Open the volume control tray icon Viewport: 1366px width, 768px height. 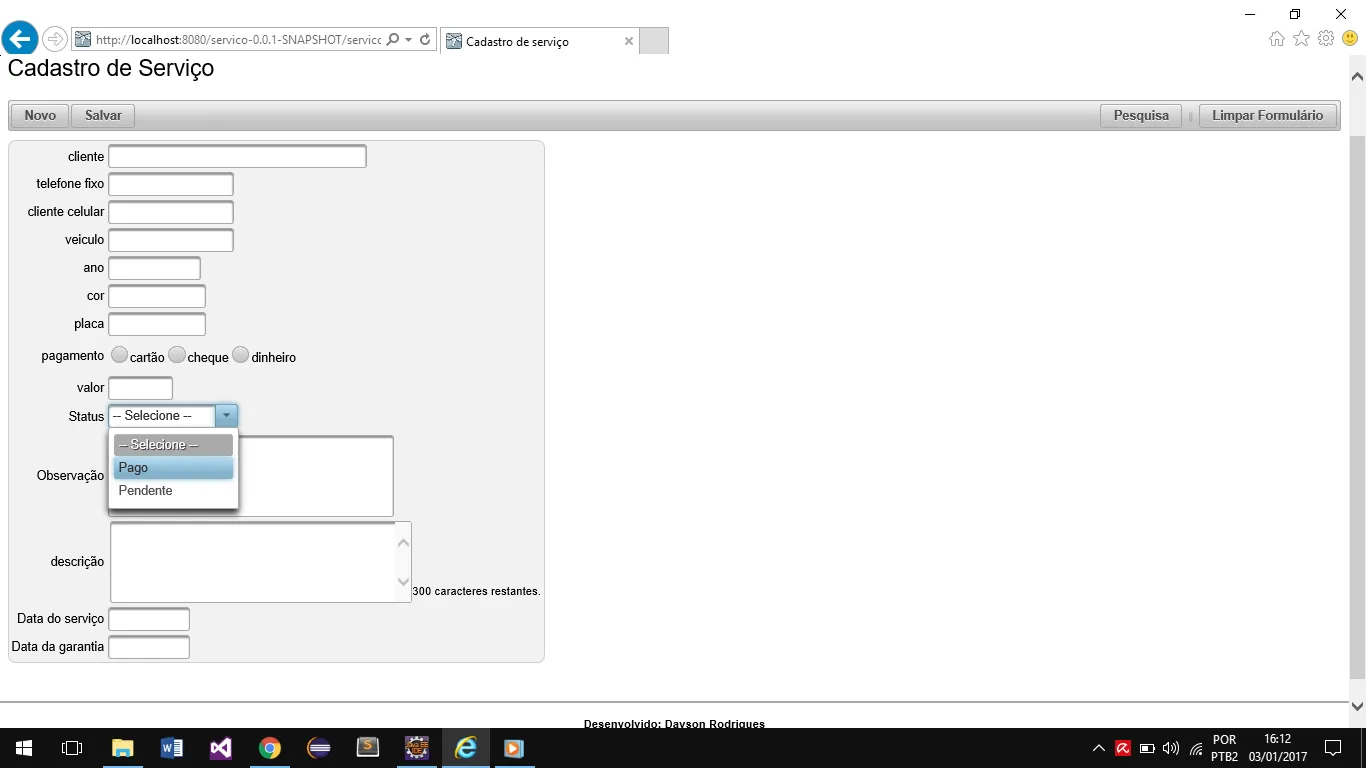click(1171, 748)
